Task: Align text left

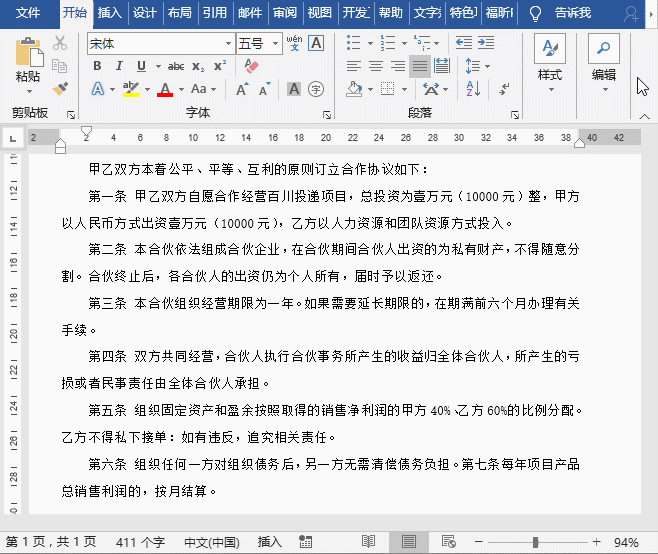Action: 354,66
